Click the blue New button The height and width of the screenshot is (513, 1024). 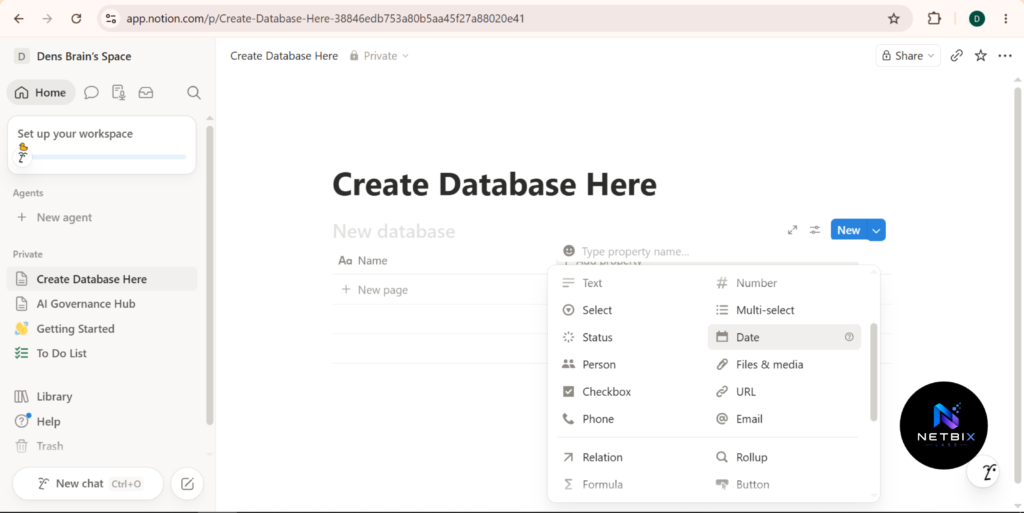848,230
